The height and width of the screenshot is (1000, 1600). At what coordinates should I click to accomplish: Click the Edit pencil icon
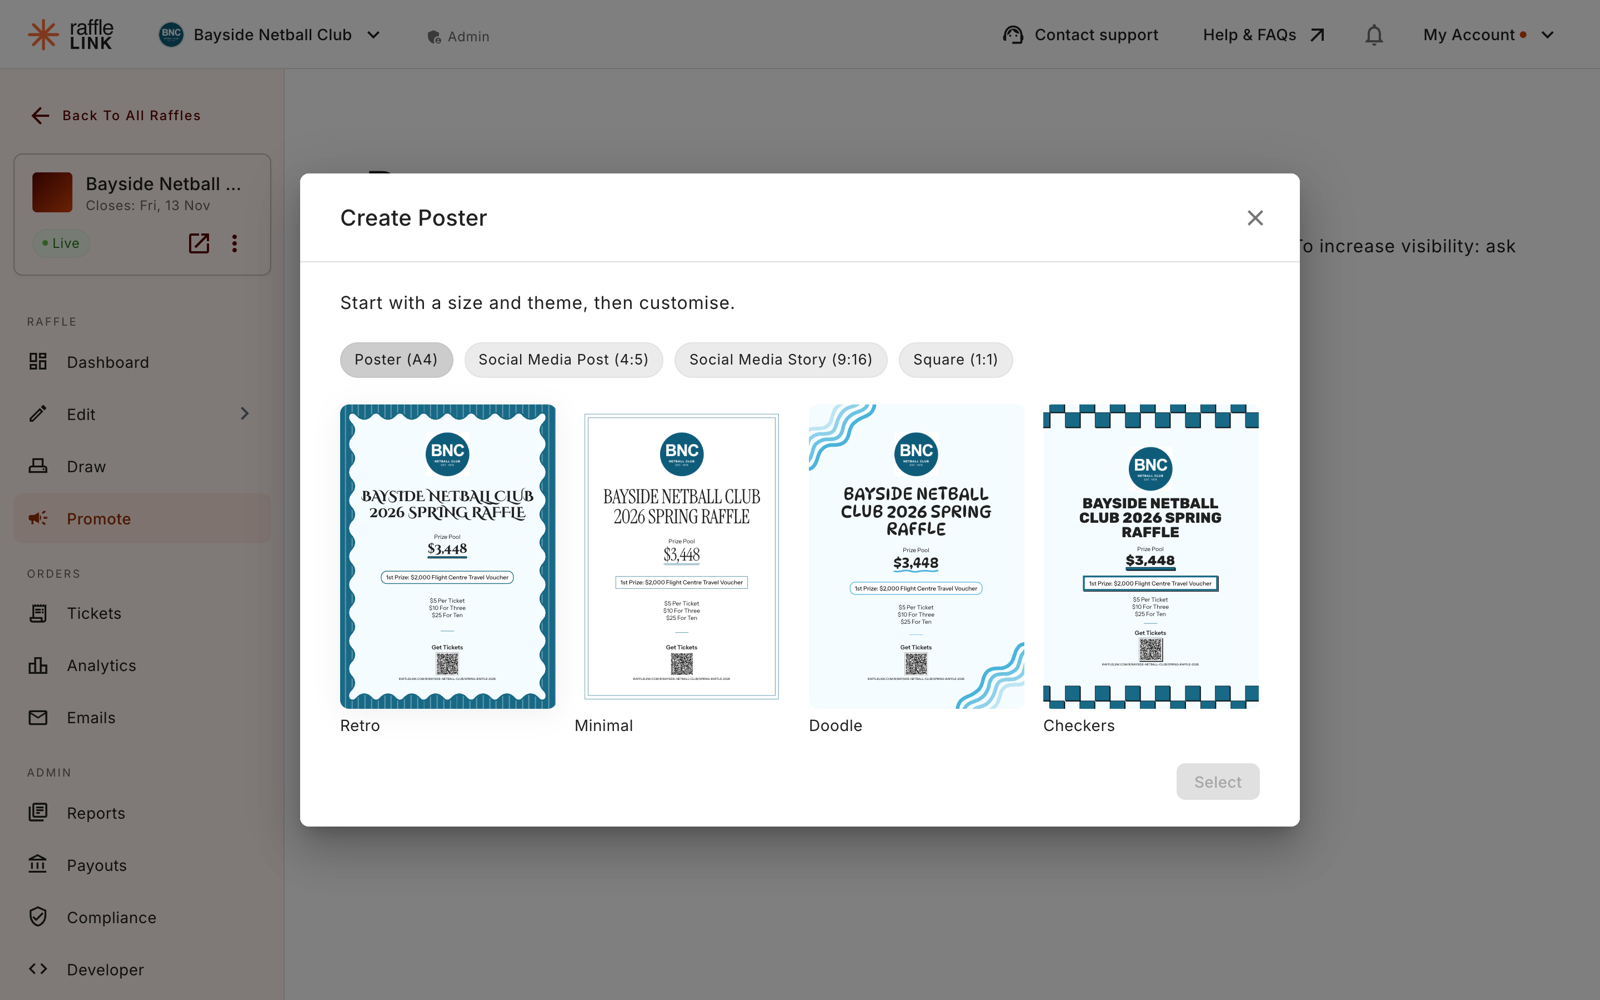coord(38,413)
